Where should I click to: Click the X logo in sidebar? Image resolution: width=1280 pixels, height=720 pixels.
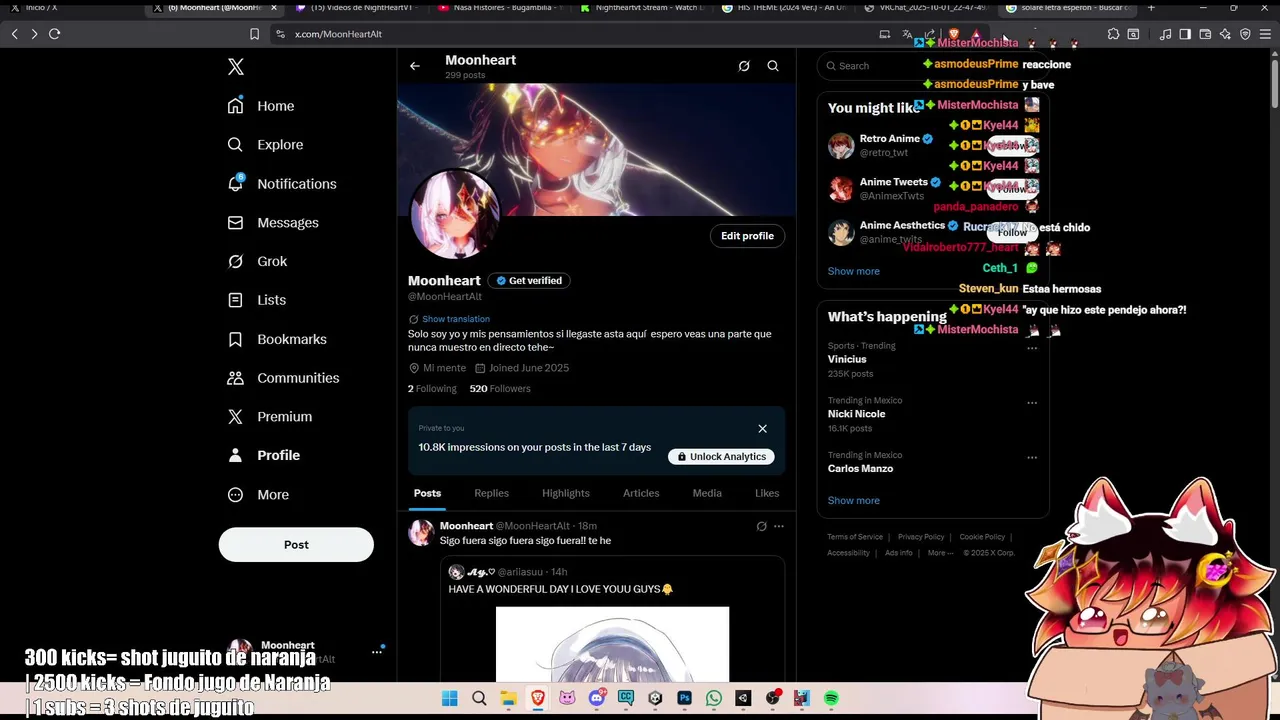pos(235,67)
